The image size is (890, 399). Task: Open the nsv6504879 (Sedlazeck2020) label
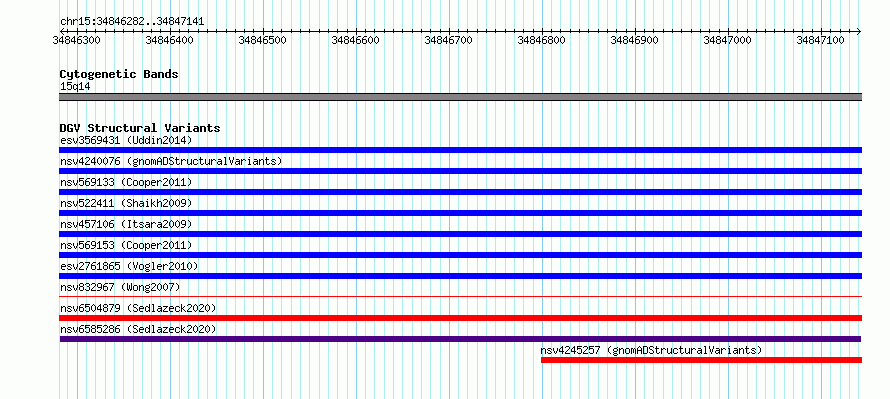(x=138, y=308)
